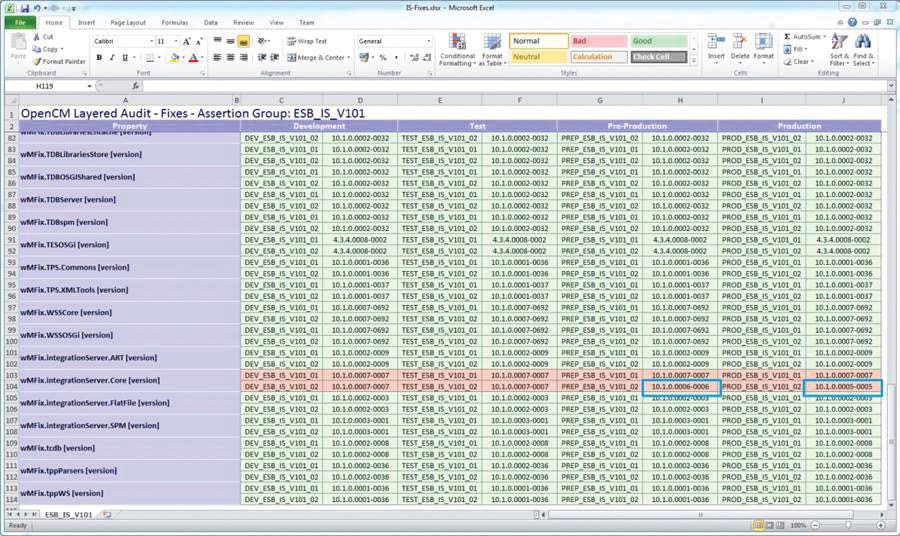
Task: Click Increase Indent icon
Action: click(x=274, y=57)
